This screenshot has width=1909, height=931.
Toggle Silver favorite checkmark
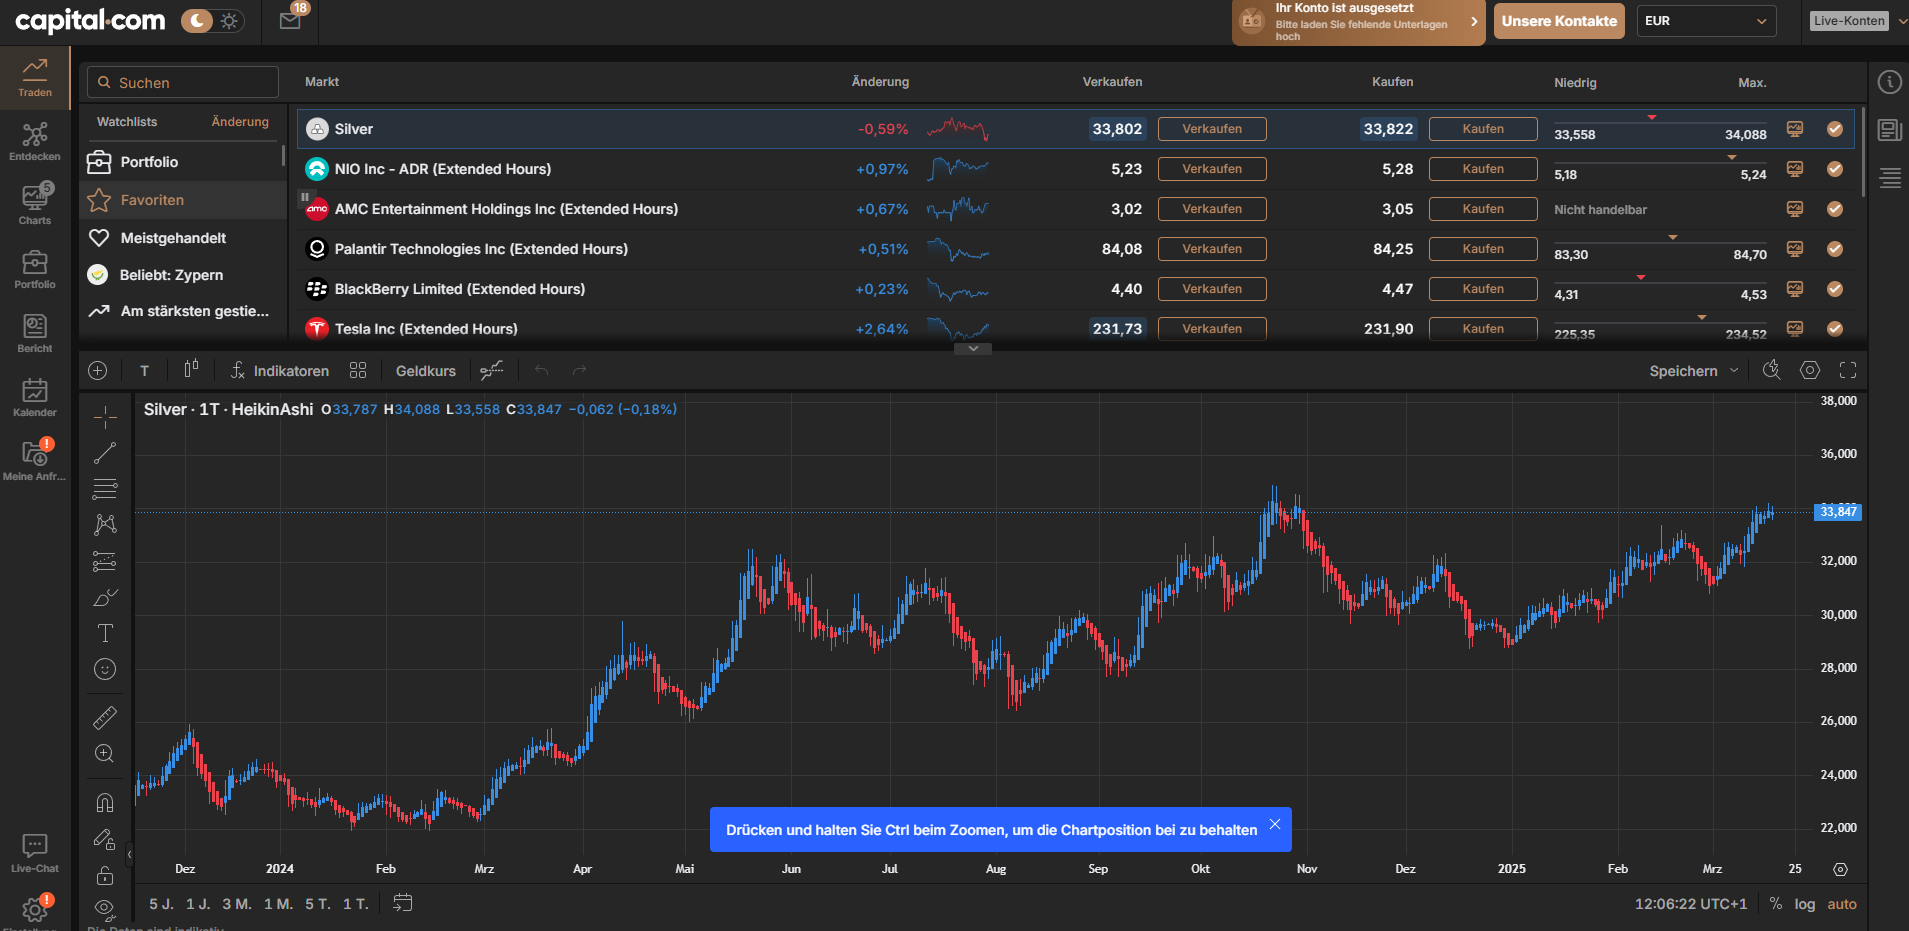click(x=1835, y=129)
